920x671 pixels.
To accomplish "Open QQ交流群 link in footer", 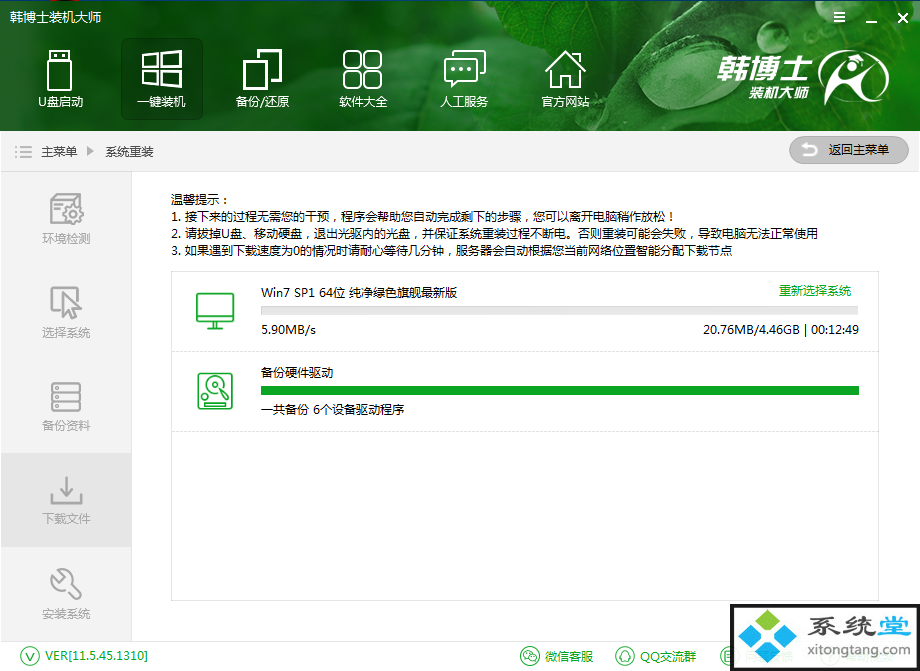I will point(668,656).
